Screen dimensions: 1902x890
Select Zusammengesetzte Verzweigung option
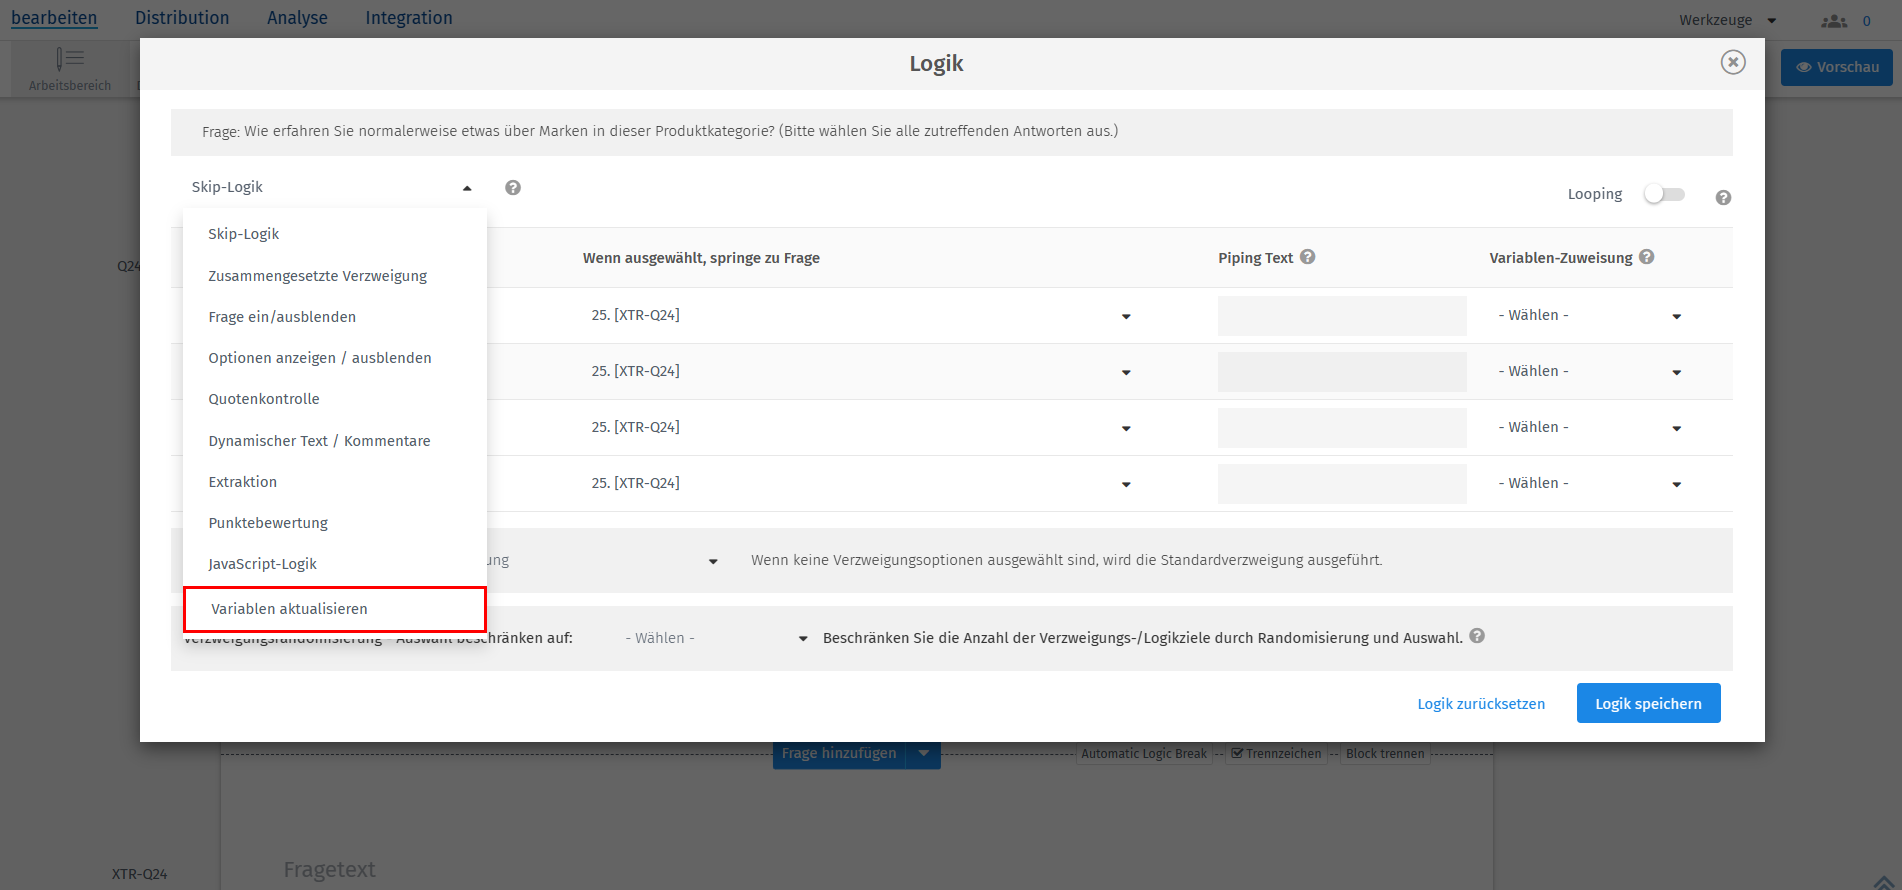[335, 276]
